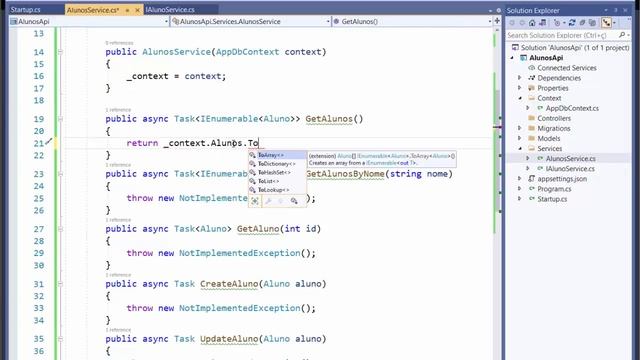This screenshot has width=640, height=360.
Task: Toggle Show All Files in Solution Explorer
Action: pos(593,23)
